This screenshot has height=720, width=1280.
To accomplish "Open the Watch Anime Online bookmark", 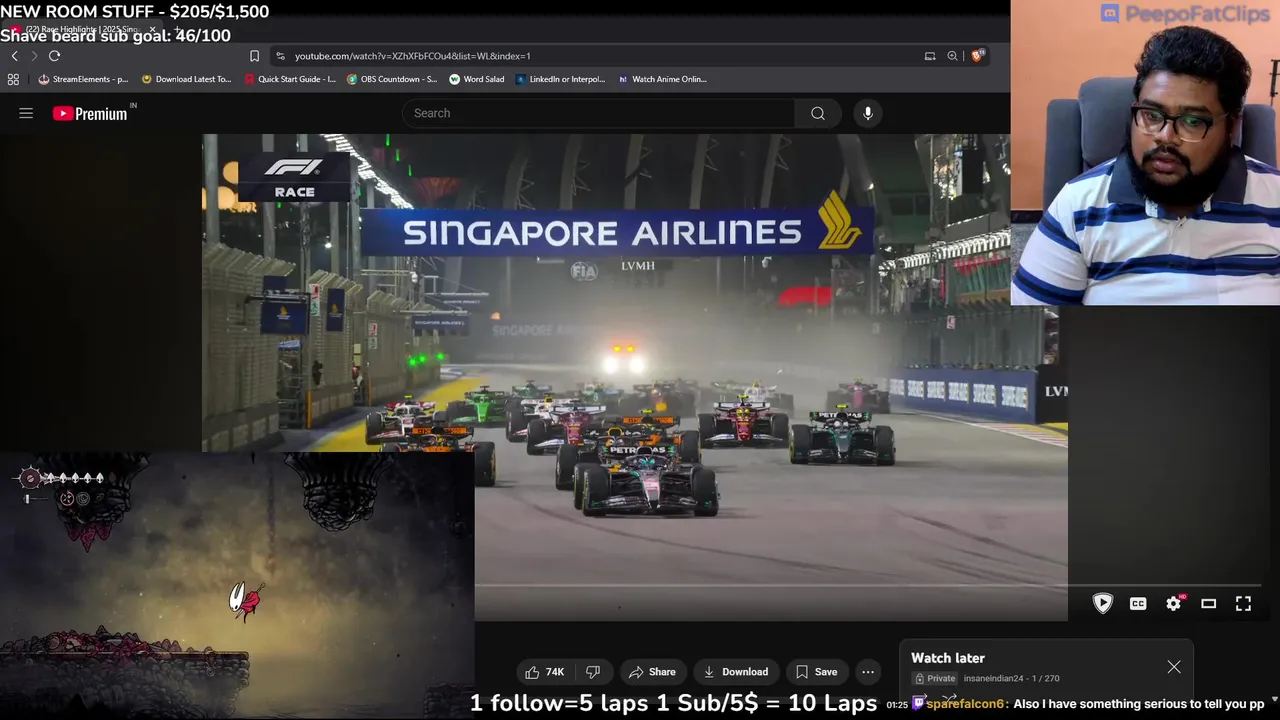I will coord(662,79).
